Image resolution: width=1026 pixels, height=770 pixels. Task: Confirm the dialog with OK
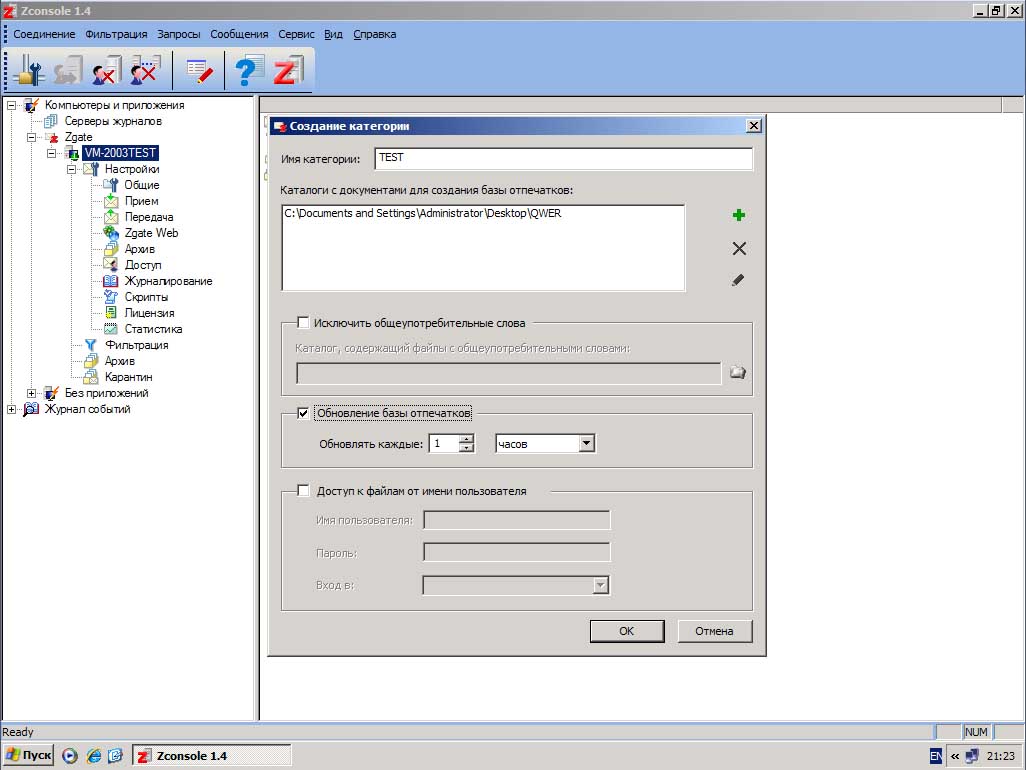pos(626,631)
